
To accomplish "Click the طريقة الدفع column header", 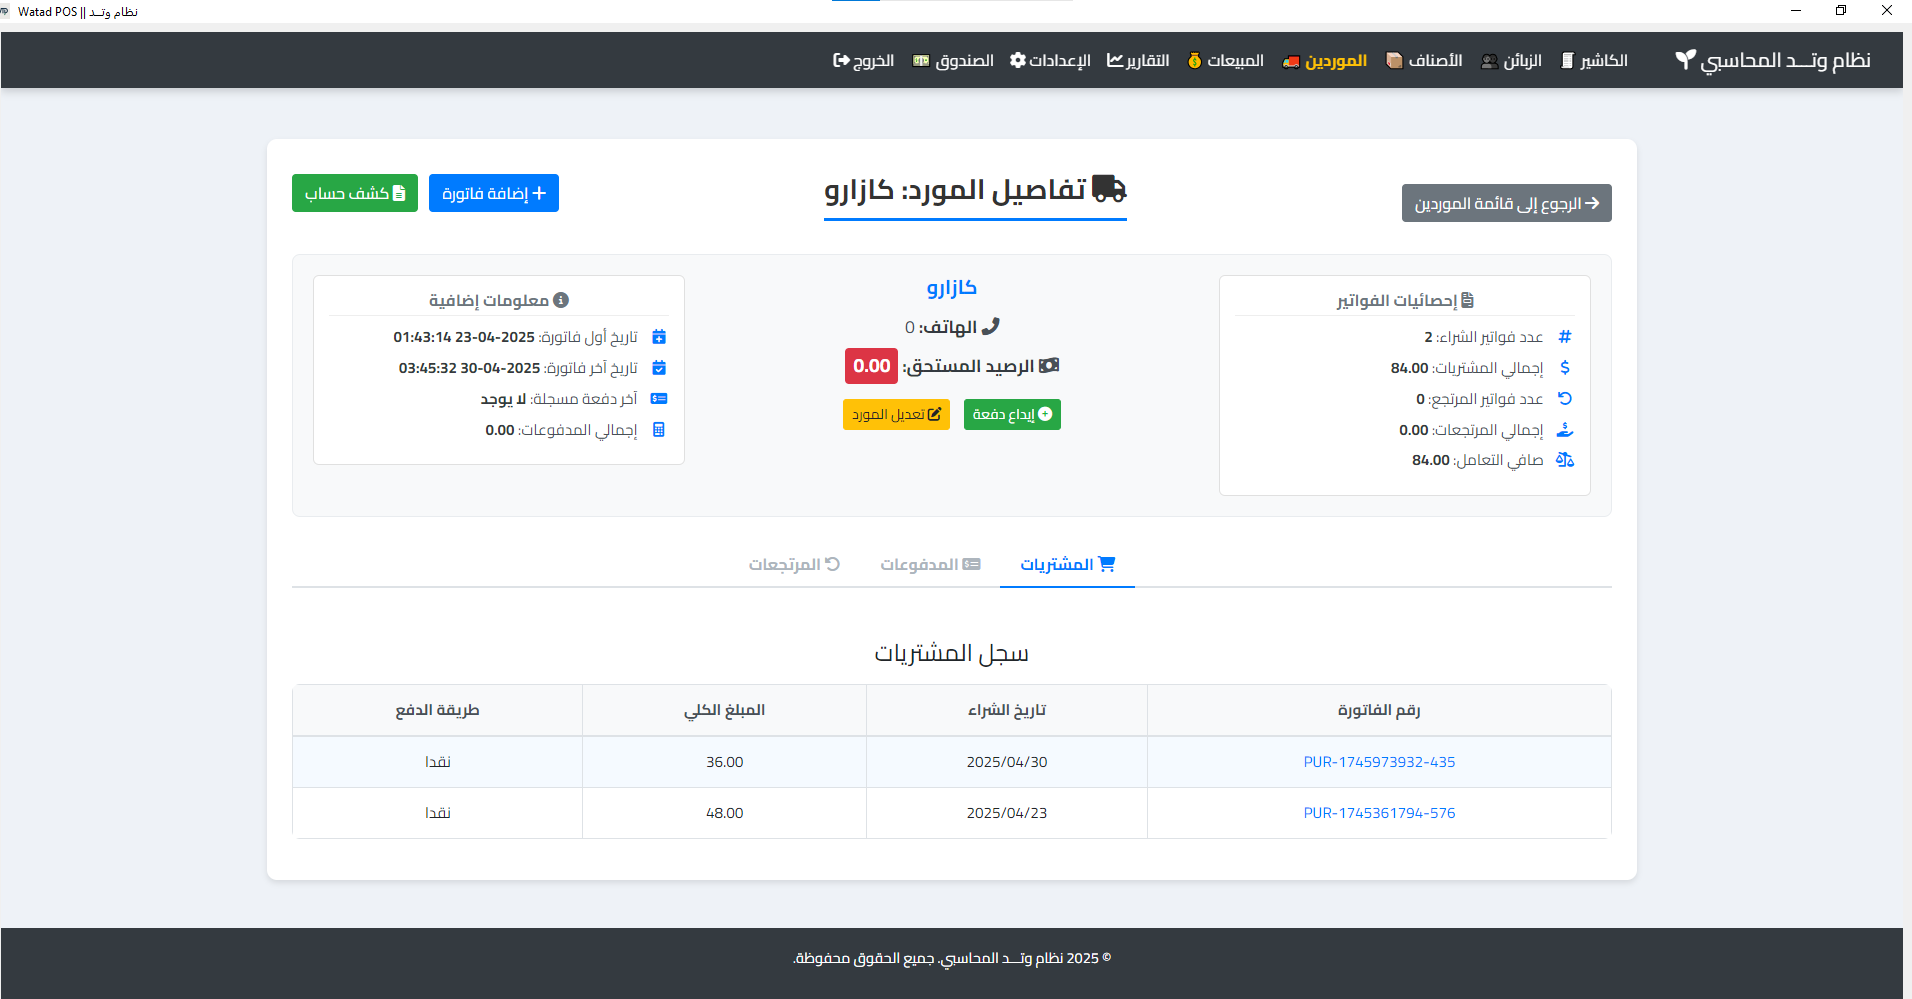I will (x=437, y=710).
